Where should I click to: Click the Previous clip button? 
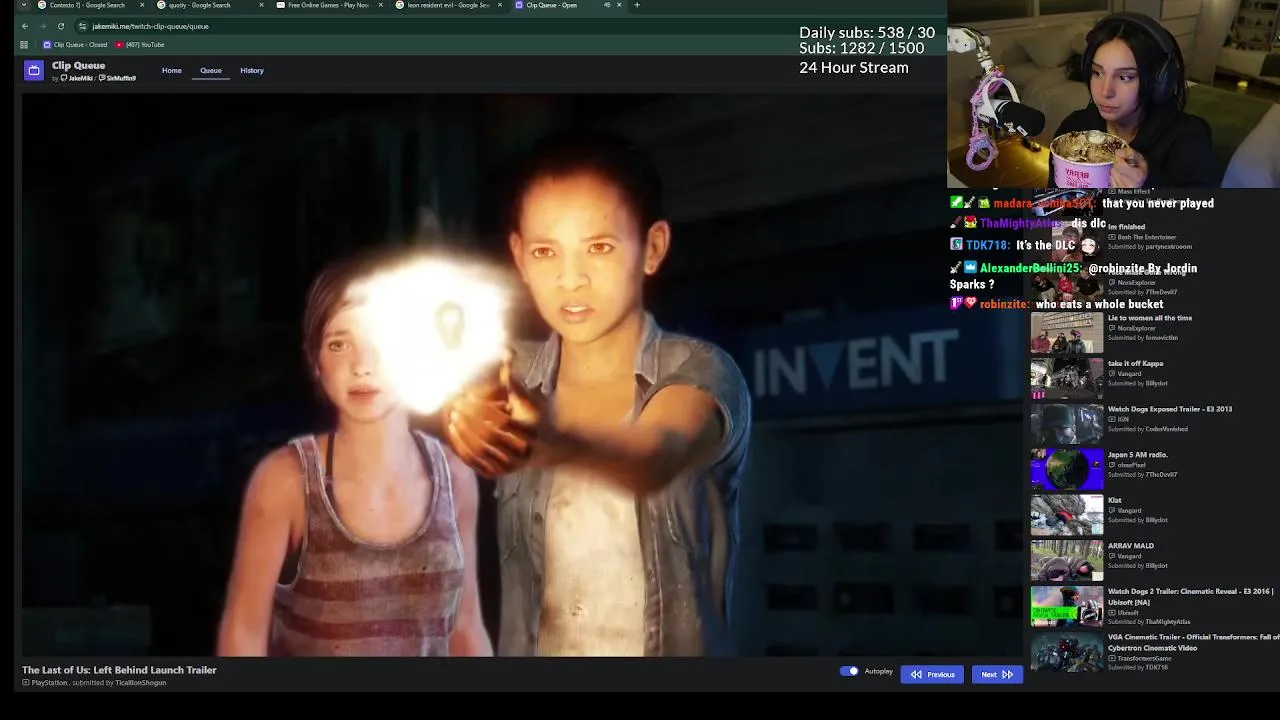tap(932, 674)
